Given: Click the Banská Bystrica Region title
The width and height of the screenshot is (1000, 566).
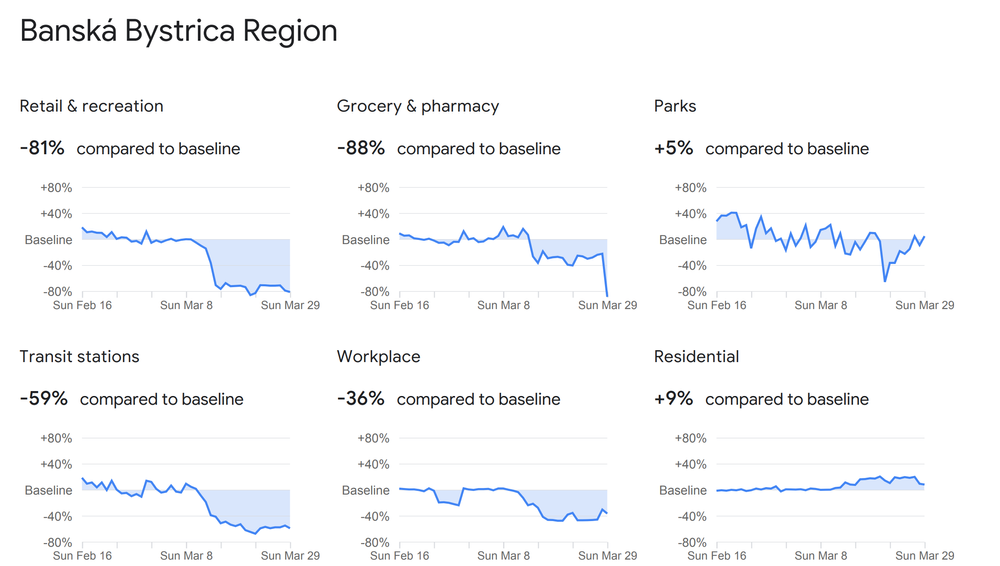Looking at the screenshot, I should [x=178, y=31].
